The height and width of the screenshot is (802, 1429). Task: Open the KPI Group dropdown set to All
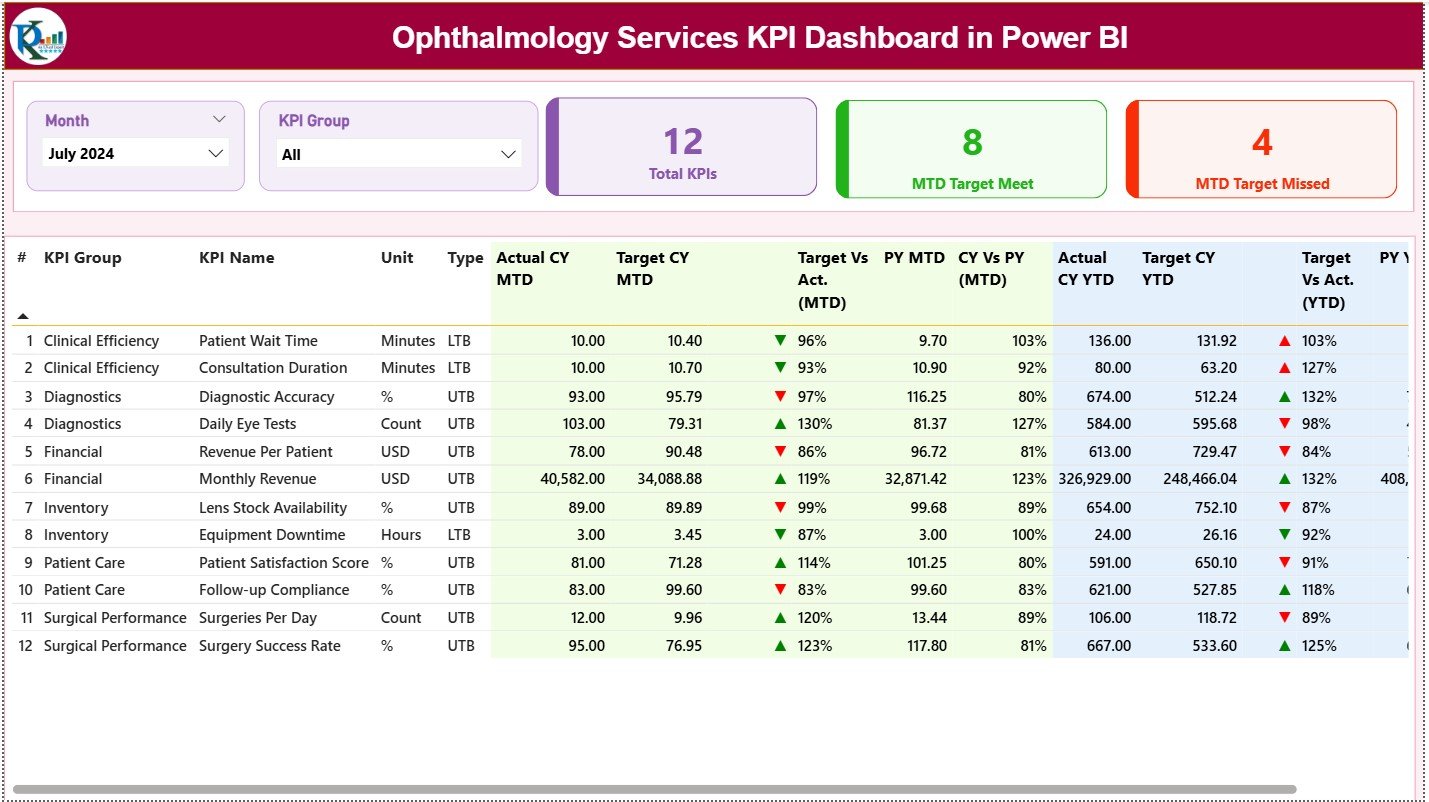pyautogui.click(x=399, y=154)
